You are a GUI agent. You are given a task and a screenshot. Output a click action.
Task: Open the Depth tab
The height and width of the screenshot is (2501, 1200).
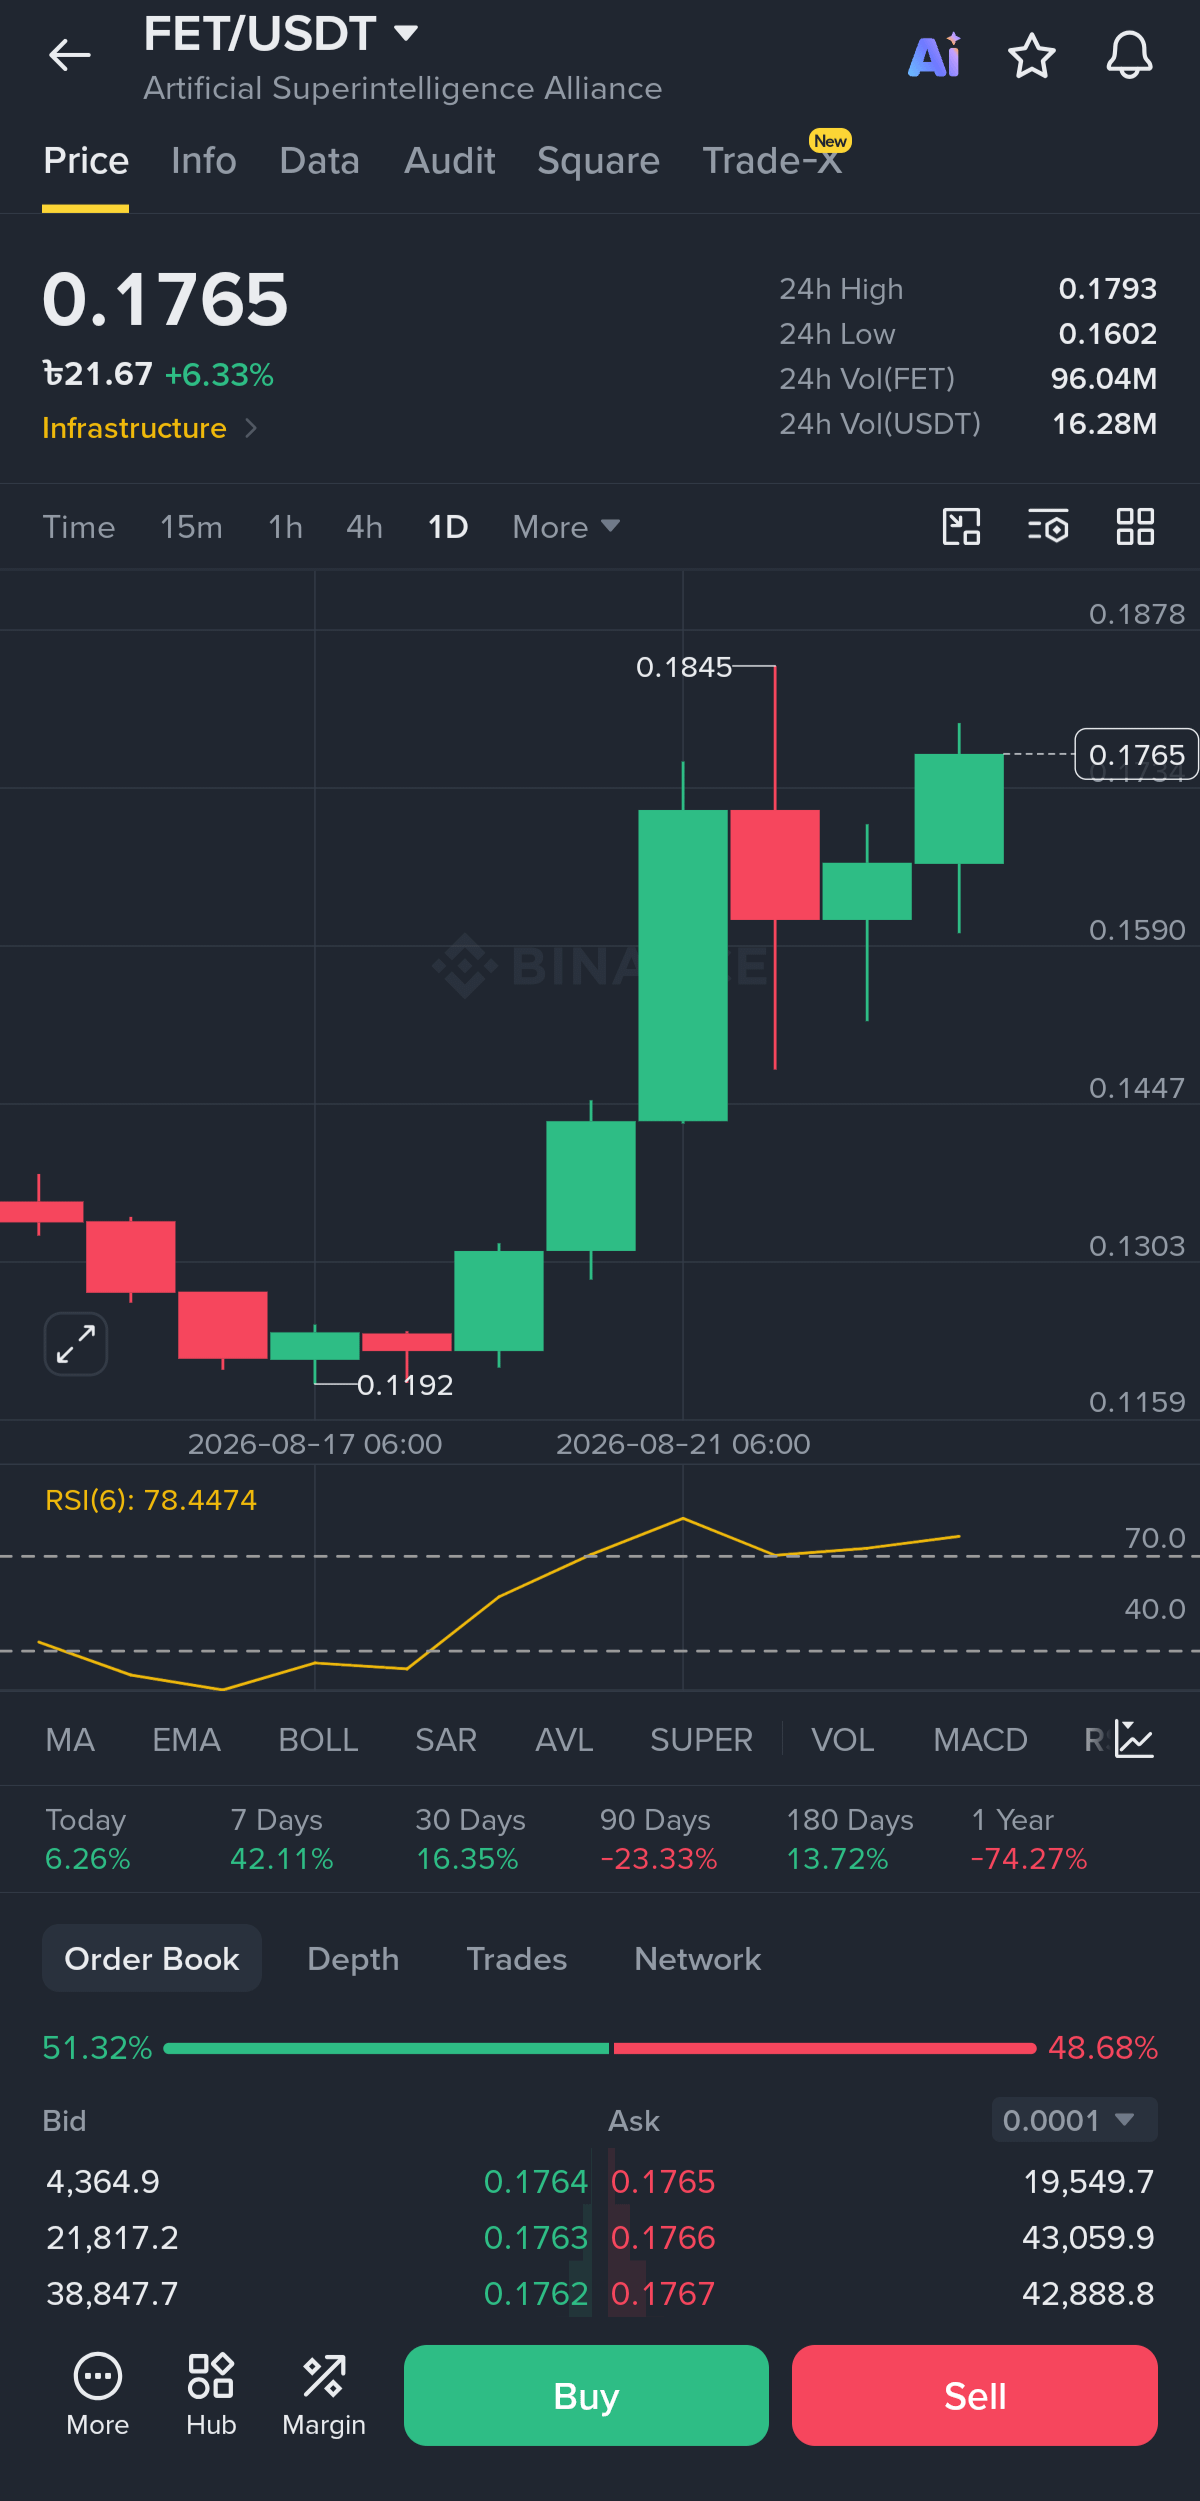click(x=353, y=1959)
